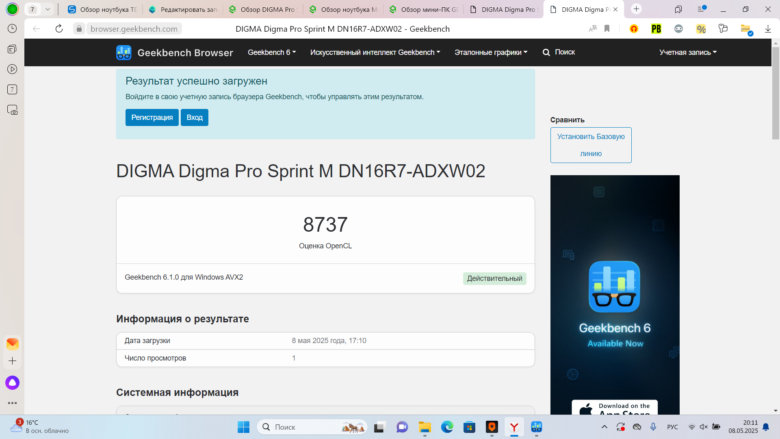This screenshot has height=439, width=780.
Task: Click the volume muted tray icon
Action: (x=703, y=427)
